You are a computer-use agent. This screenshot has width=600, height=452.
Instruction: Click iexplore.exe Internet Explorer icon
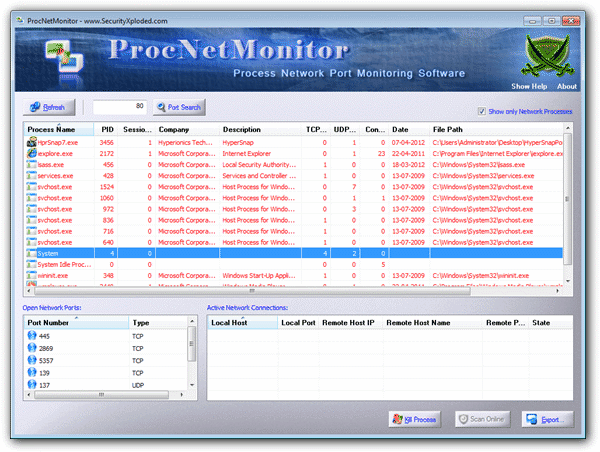32,153
